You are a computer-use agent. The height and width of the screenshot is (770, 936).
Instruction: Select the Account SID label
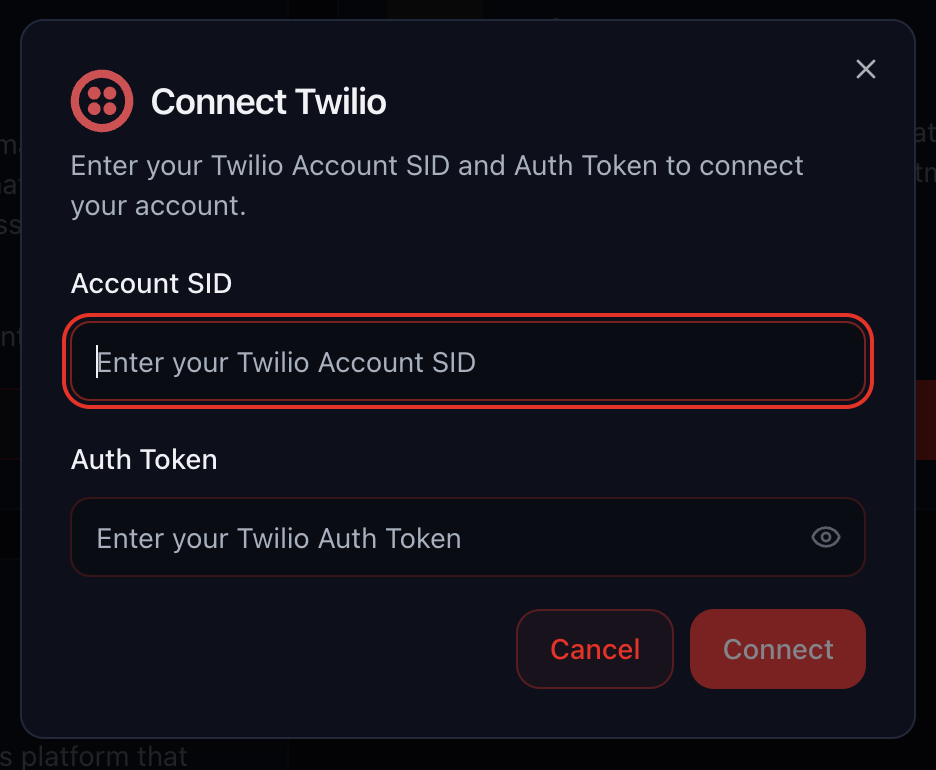point(151,283)
